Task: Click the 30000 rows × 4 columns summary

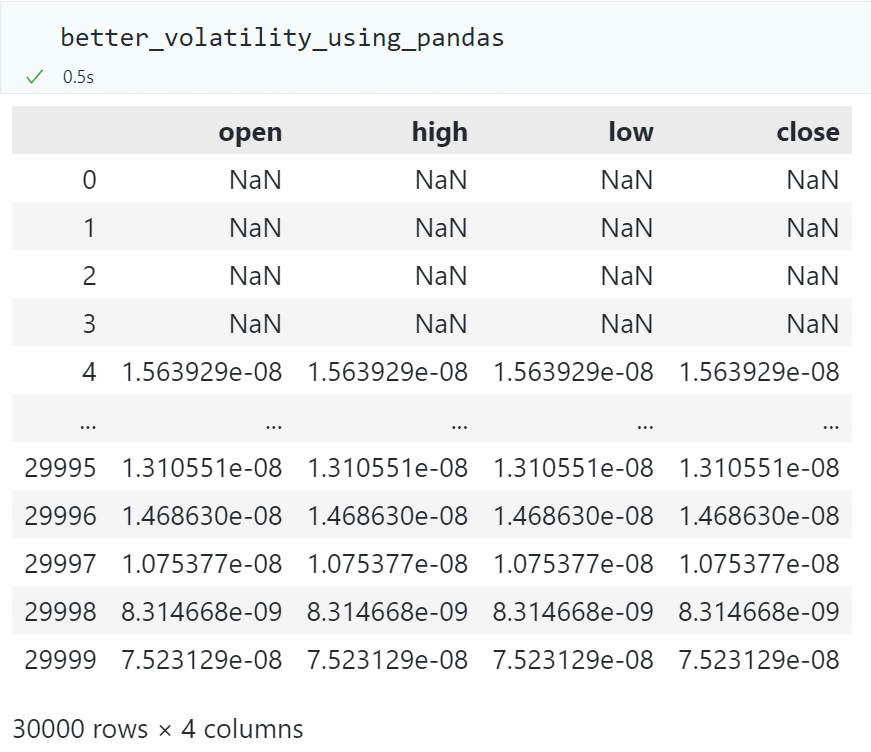Action: coord(157,729)
